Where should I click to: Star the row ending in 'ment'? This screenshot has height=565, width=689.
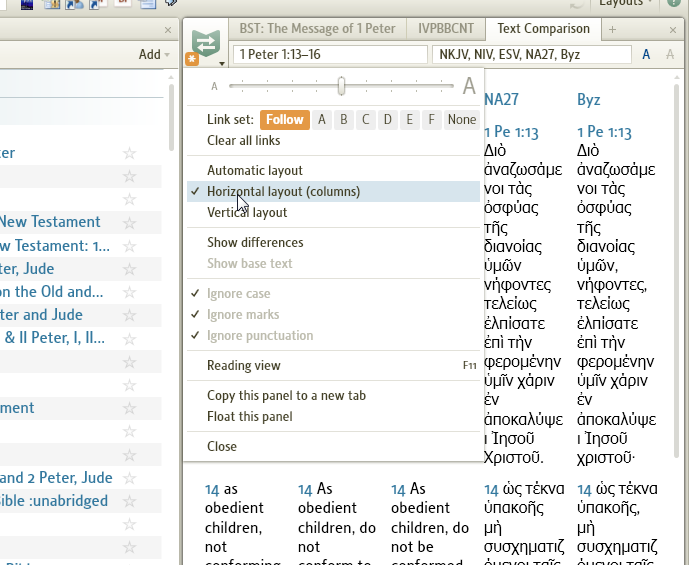click(129, 408)
